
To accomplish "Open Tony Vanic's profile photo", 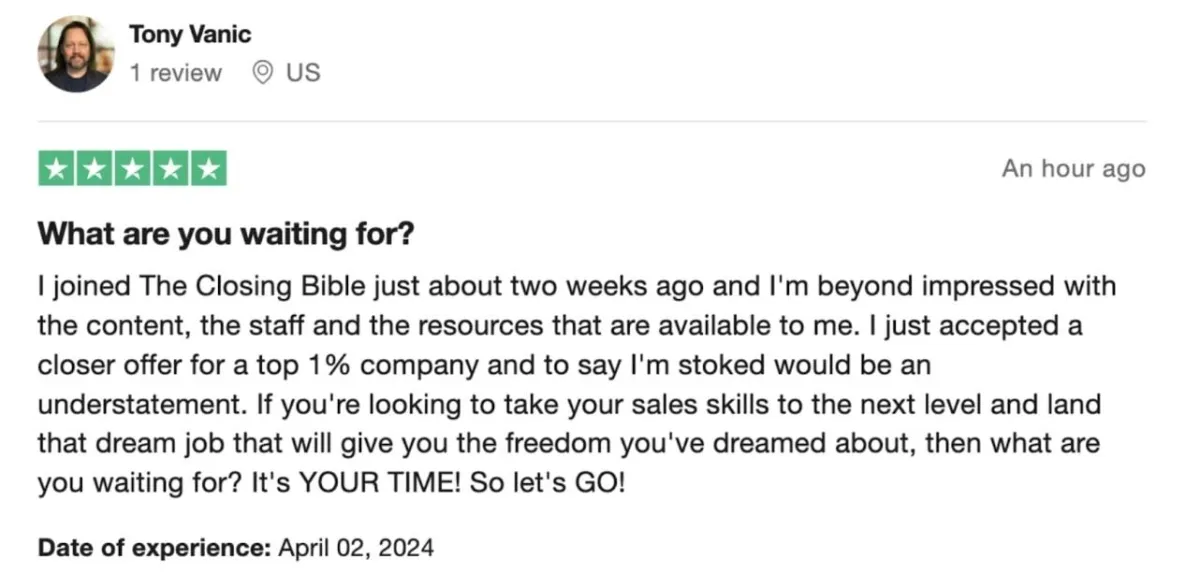I will [x=75, y=55].
